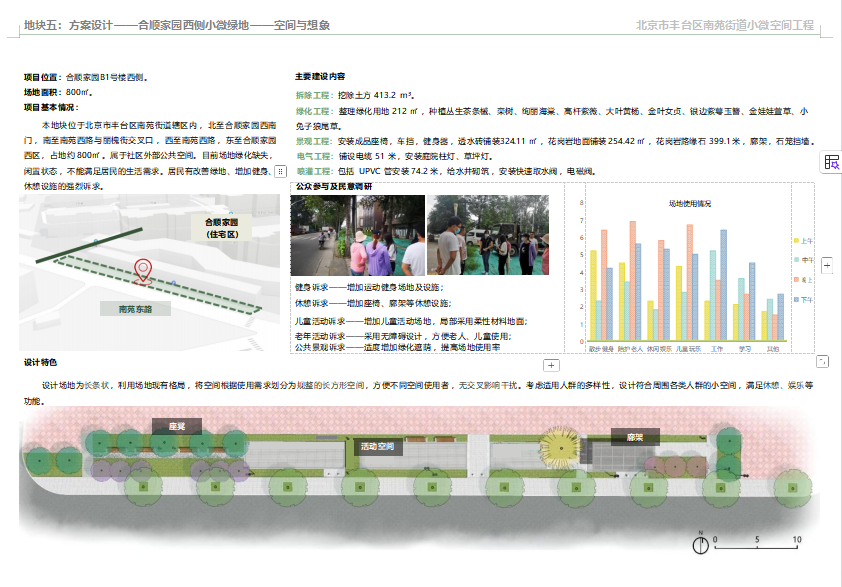
Task: Select the 上午 legend entry in chart
Action: pyautogui.click(x=806, y=241)
